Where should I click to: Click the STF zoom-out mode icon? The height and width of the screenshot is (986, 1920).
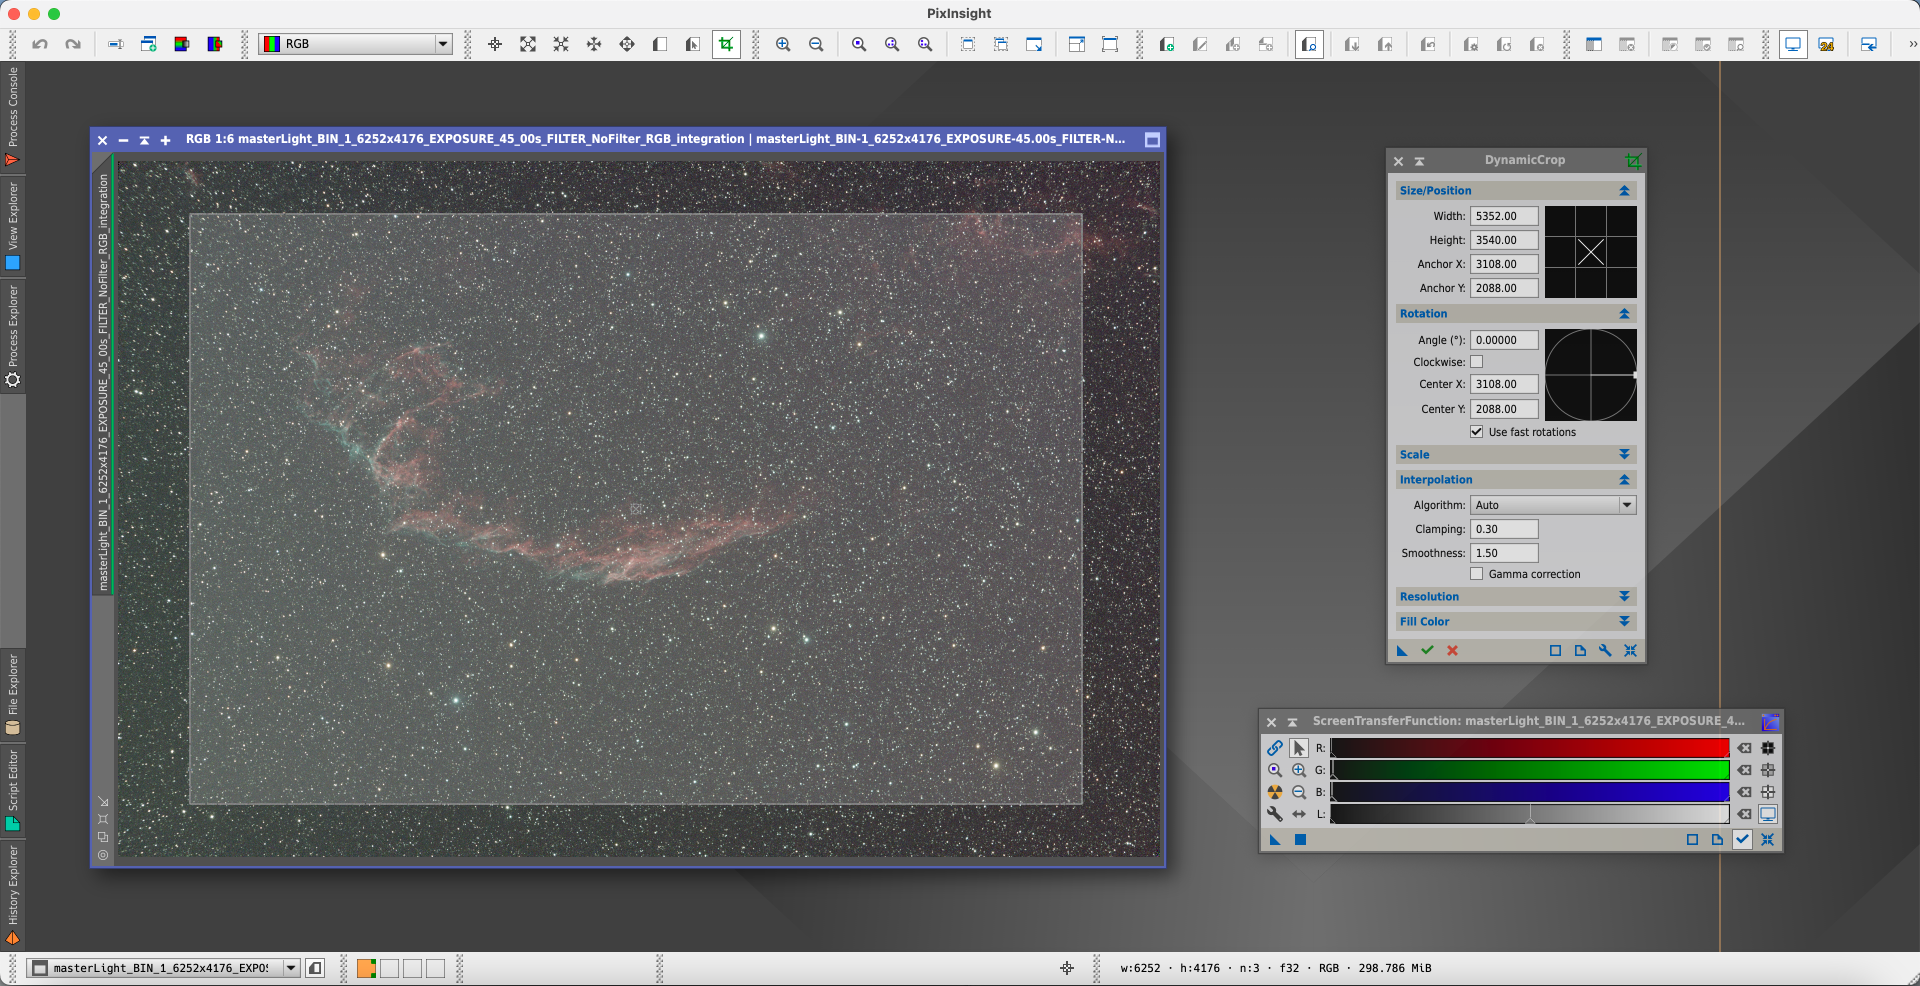pos(1299,792)
